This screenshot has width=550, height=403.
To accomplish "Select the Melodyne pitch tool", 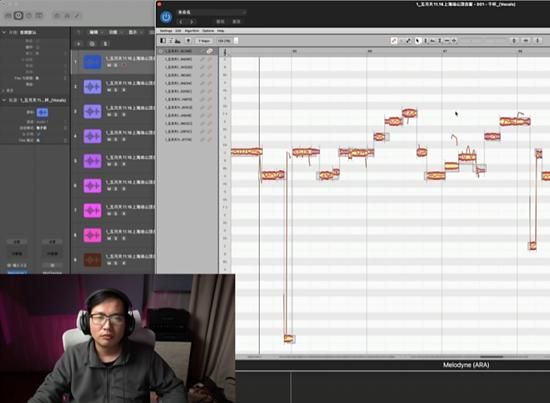I will tap(425, 41).
